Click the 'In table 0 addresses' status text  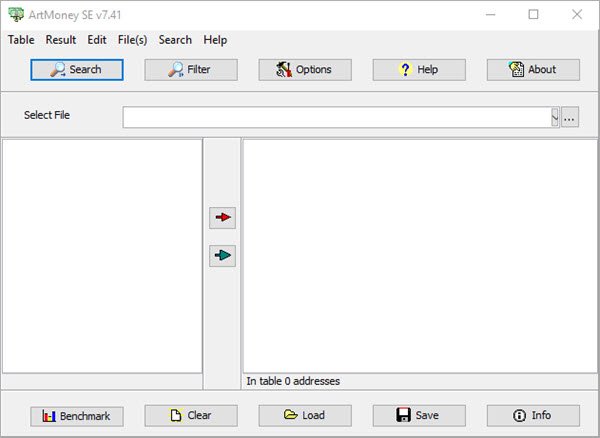pyautogui.click(x=293, y=381)
